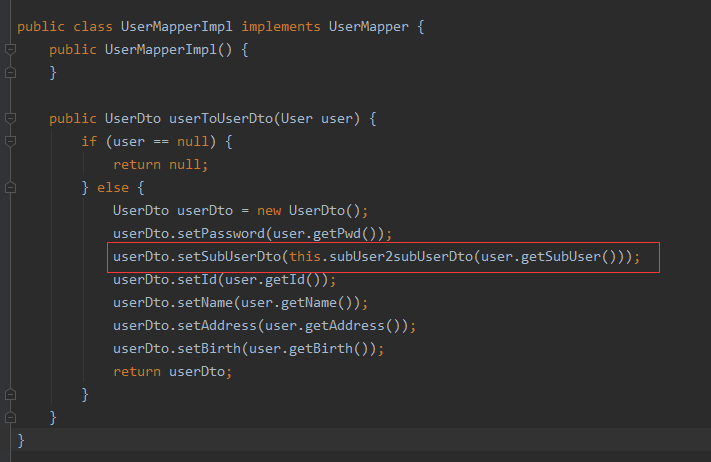Click the getSubUser() call
The image size is (711, 462).
(x=570, y=257)
